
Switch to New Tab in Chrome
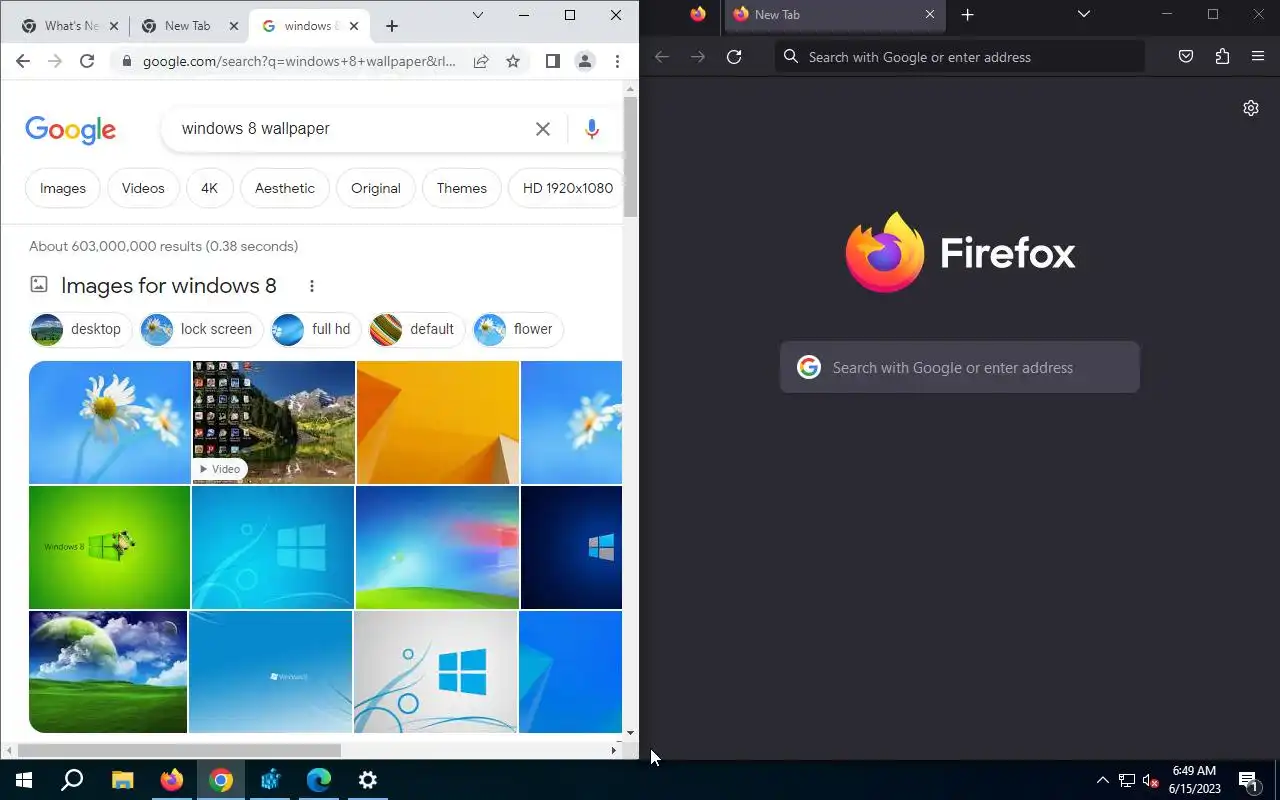click(x=188, y=26)
